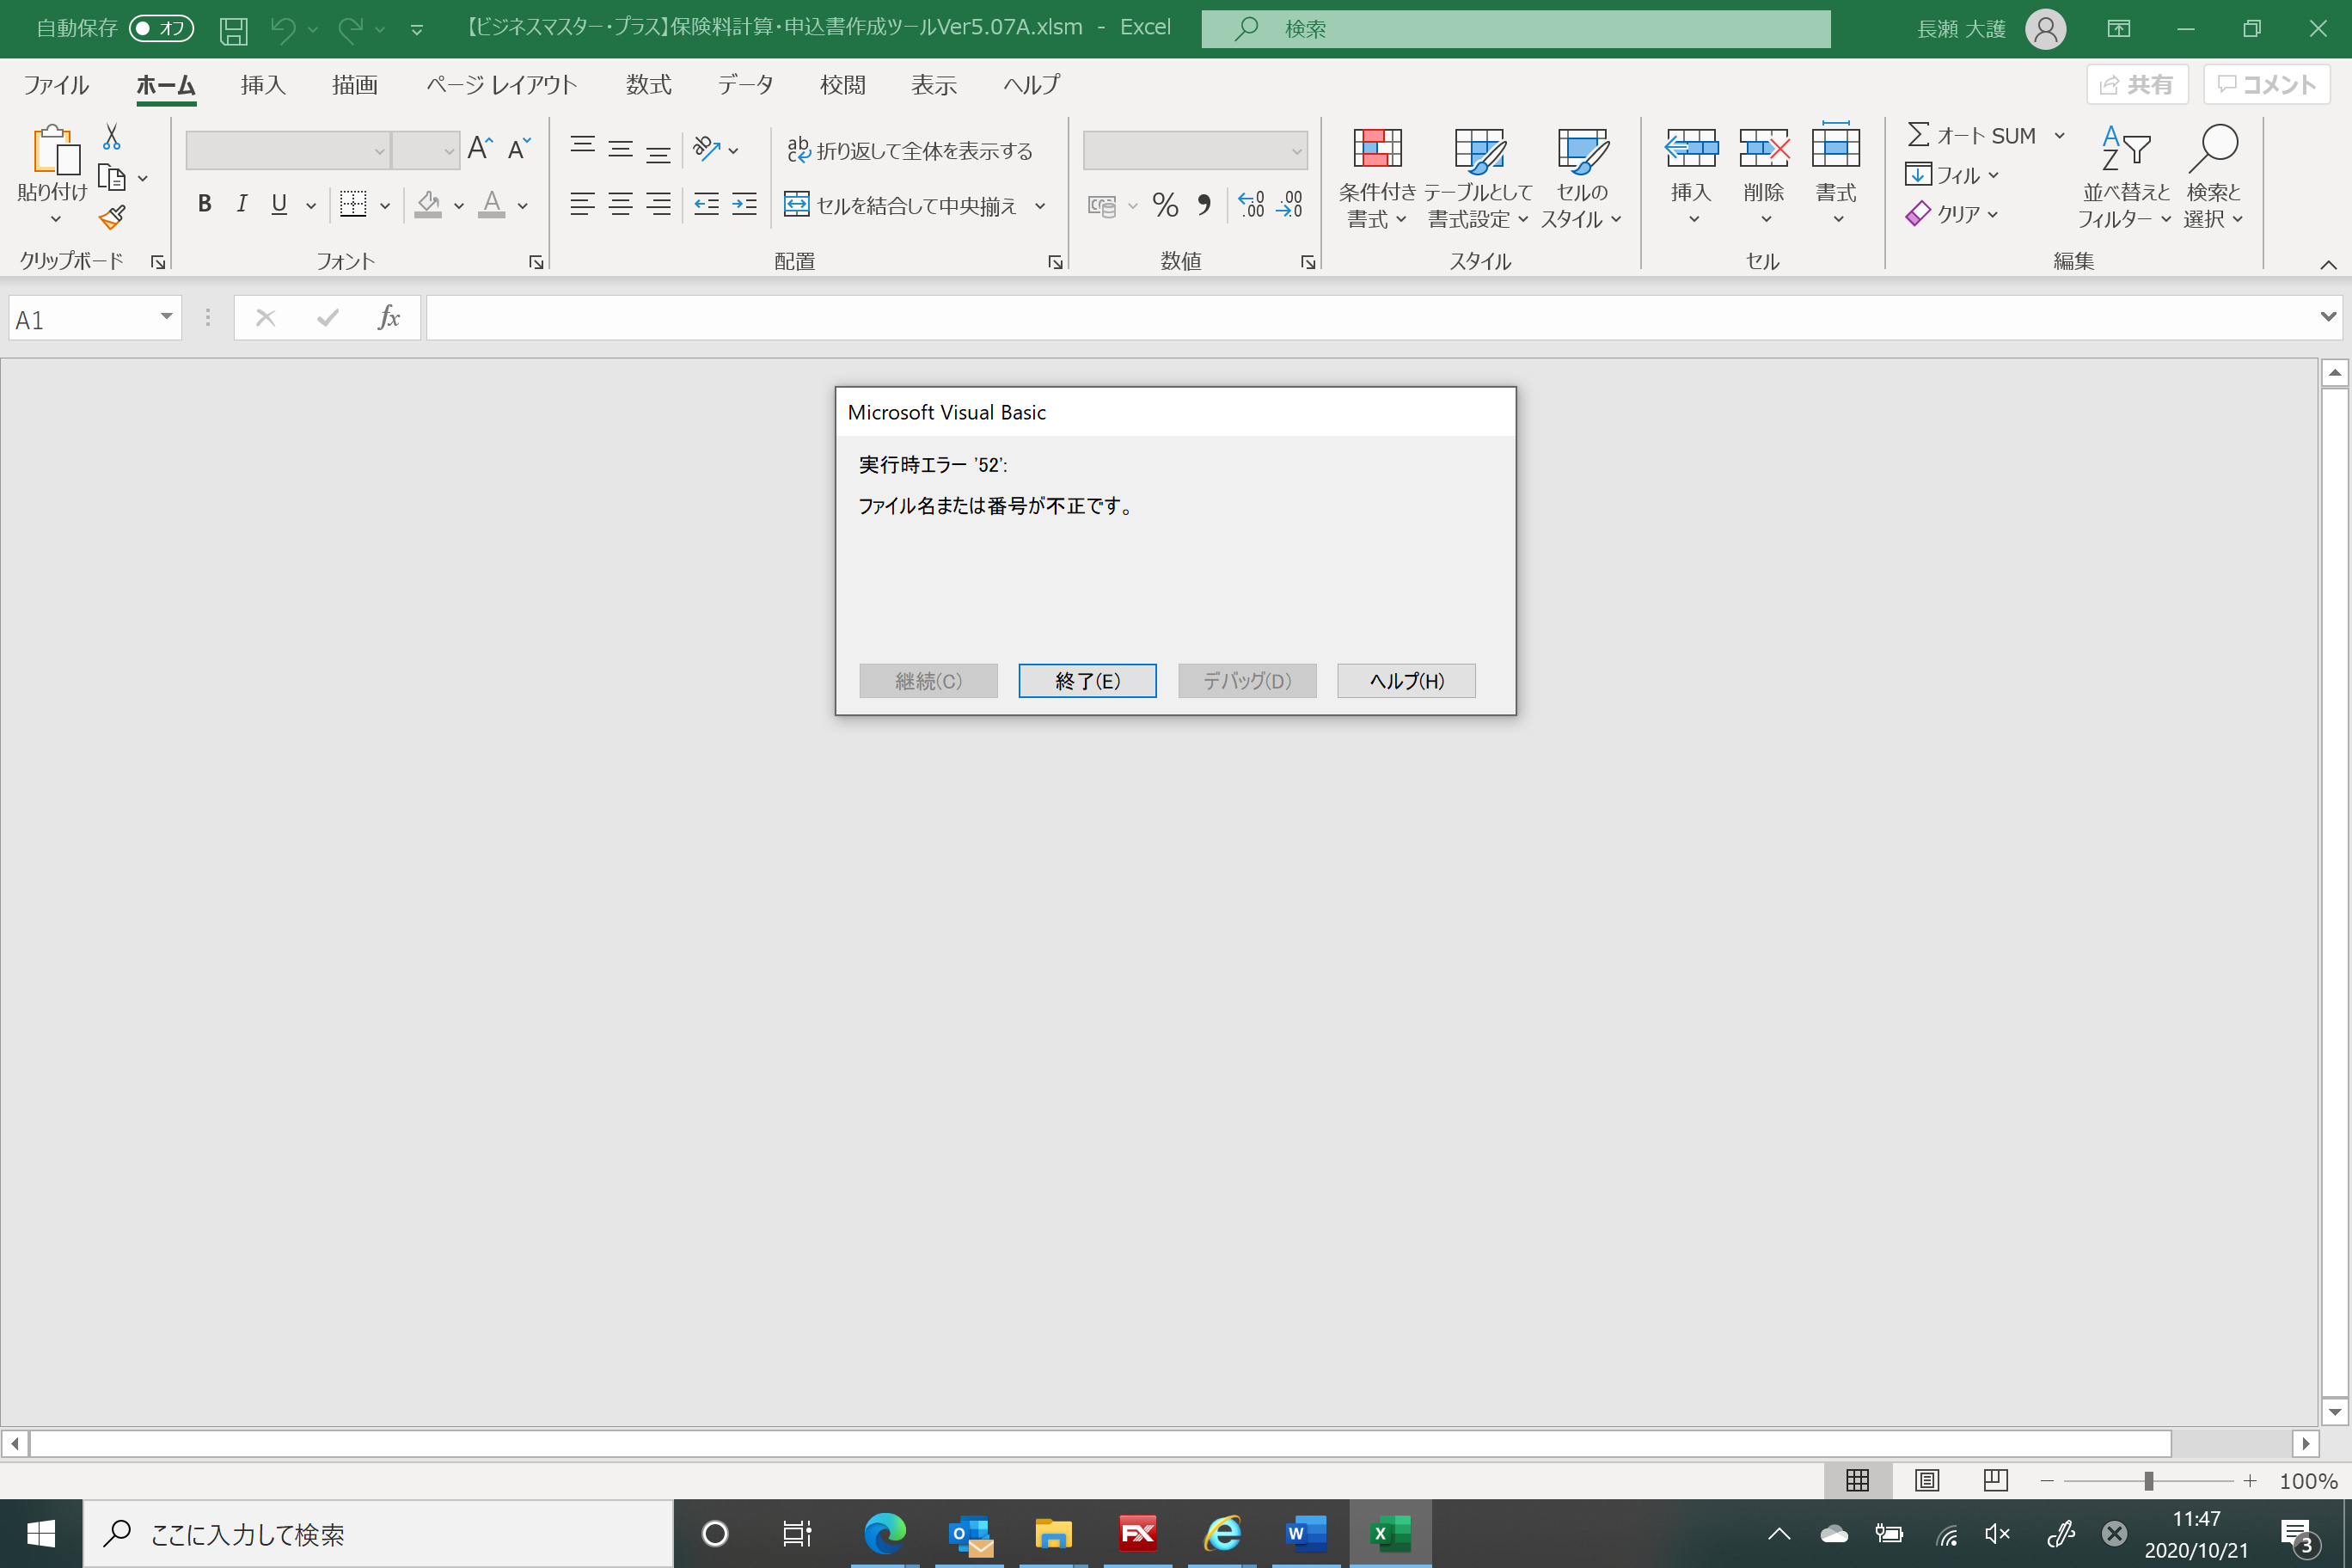2352x1568 pixels.
Task: Apply percent style to numbers
Action: pyautogui.click(x=1164, y=205)
